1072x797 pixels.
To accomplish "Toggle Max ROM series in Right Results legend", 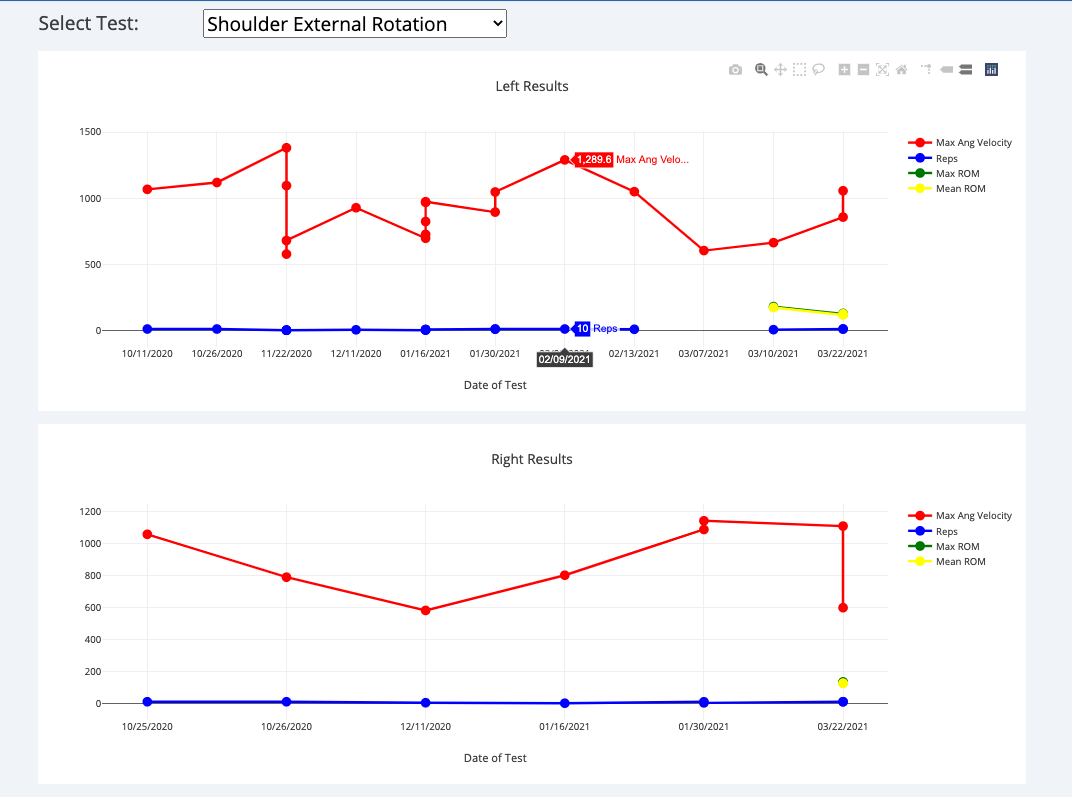I will (956, 547).
